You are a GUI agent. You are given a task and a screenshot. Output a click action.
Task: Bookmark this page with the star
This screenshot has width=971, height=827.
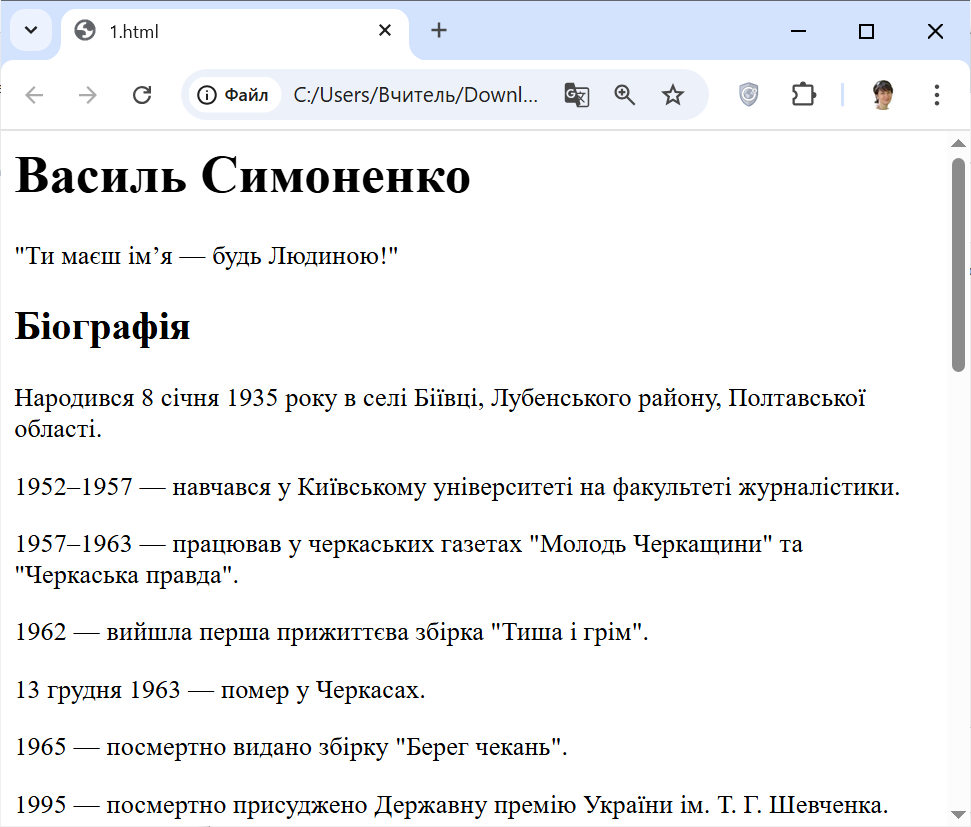673,95
